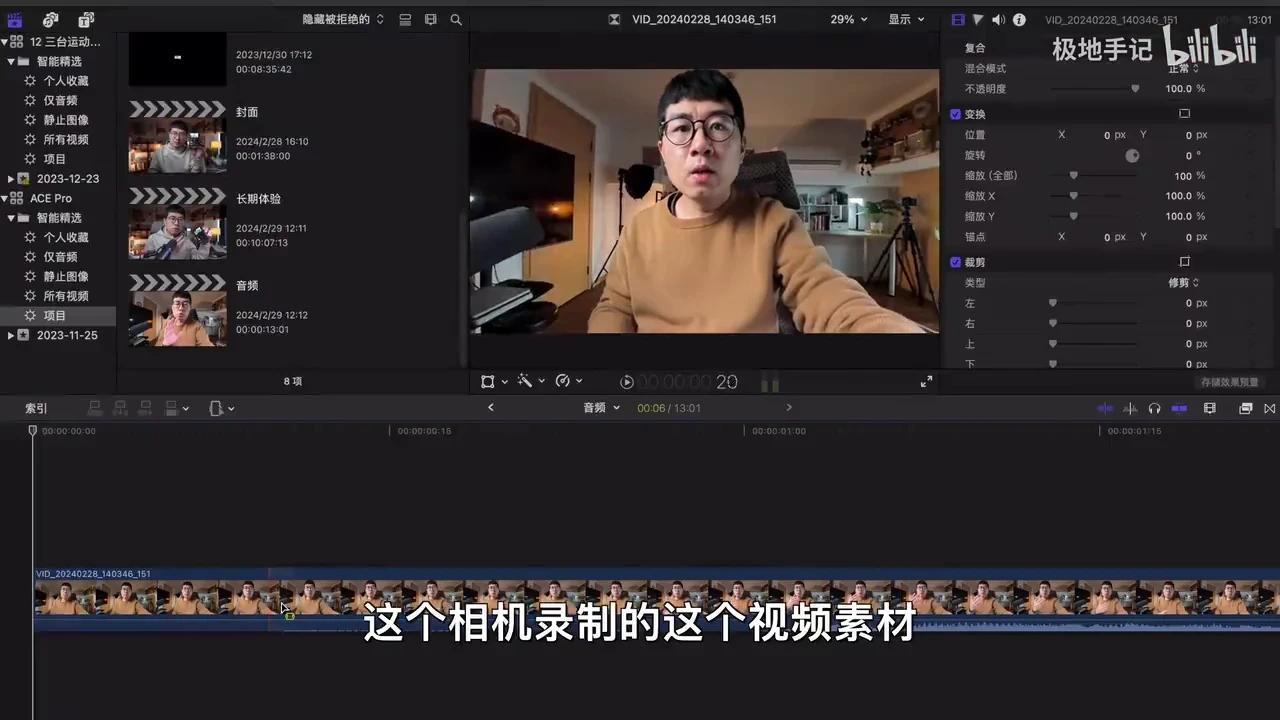Open the Libraries sidebar clapperboard icon

tap(15, 19)
